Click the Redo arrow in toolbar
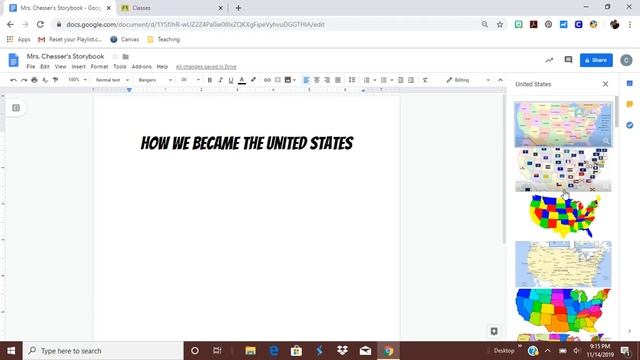 pos(24,80)
